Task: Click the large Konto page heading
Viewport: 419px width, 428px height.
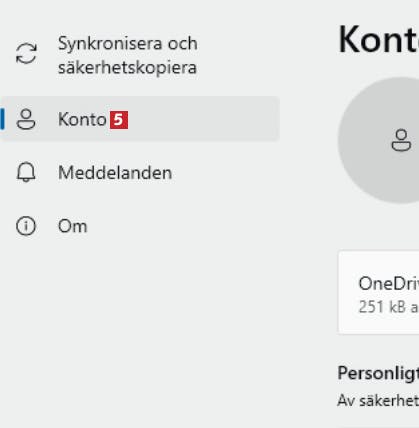Action: pos(378,39)
